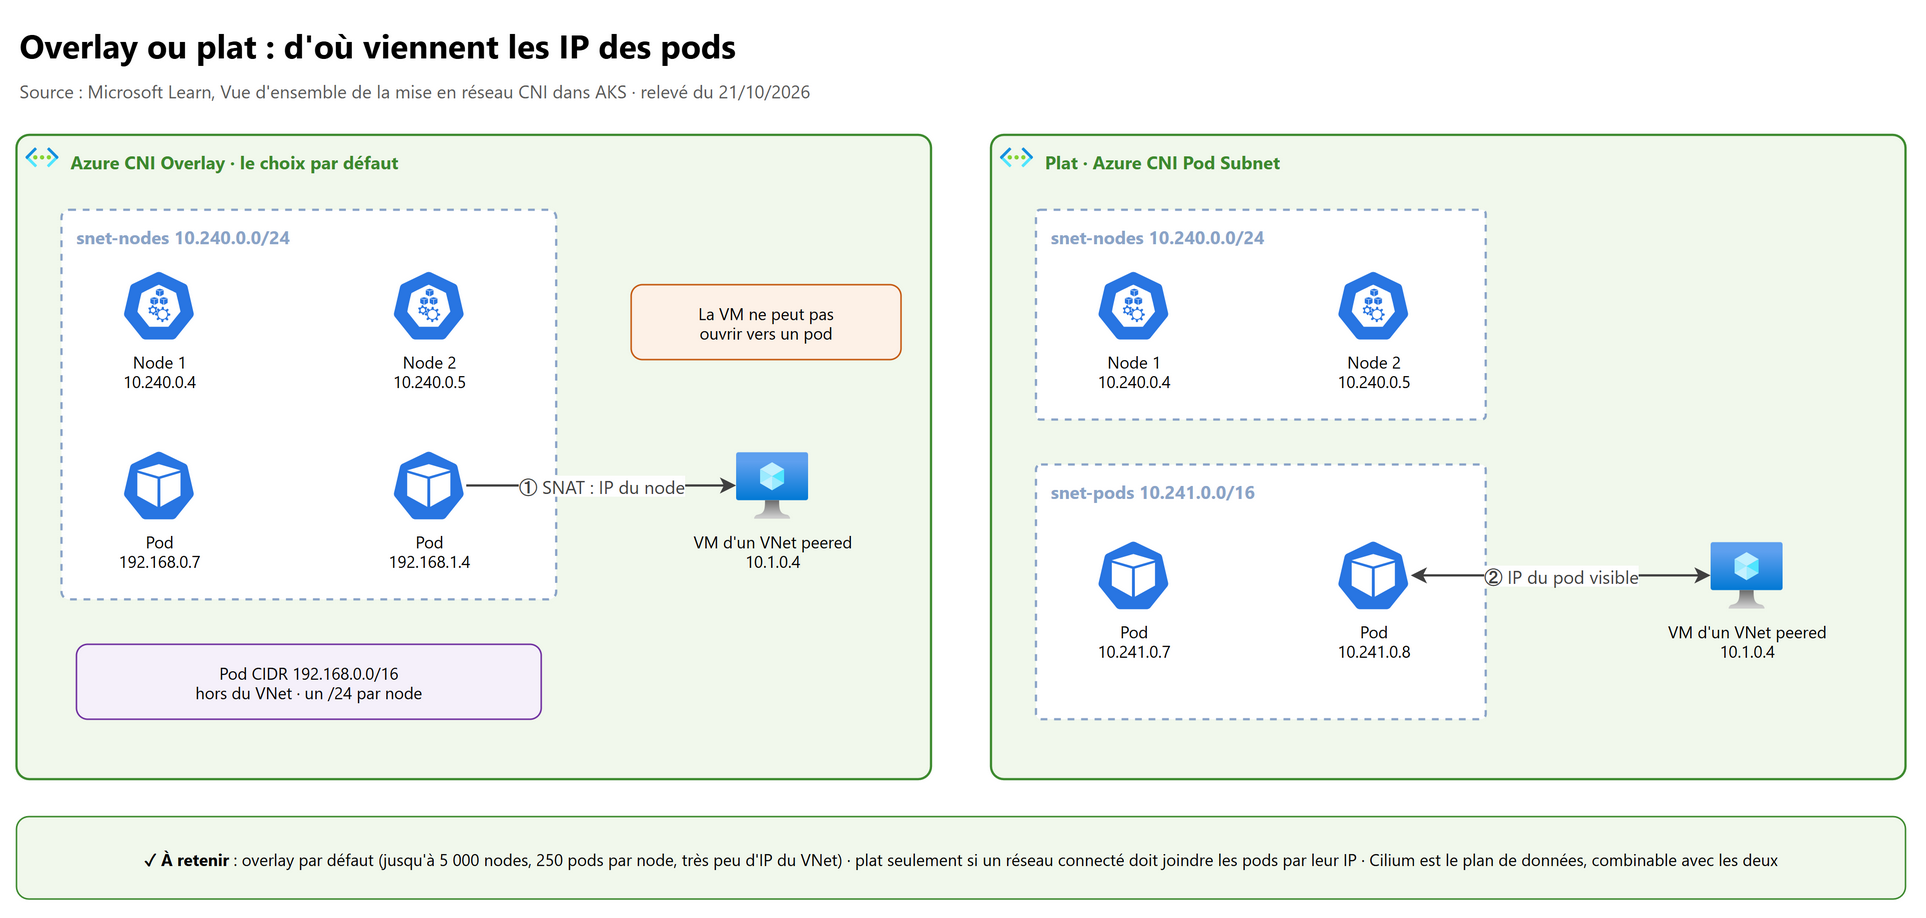Click the peered VM icon in the Overlay panel
1926x918 pixels.
[772, 485]
